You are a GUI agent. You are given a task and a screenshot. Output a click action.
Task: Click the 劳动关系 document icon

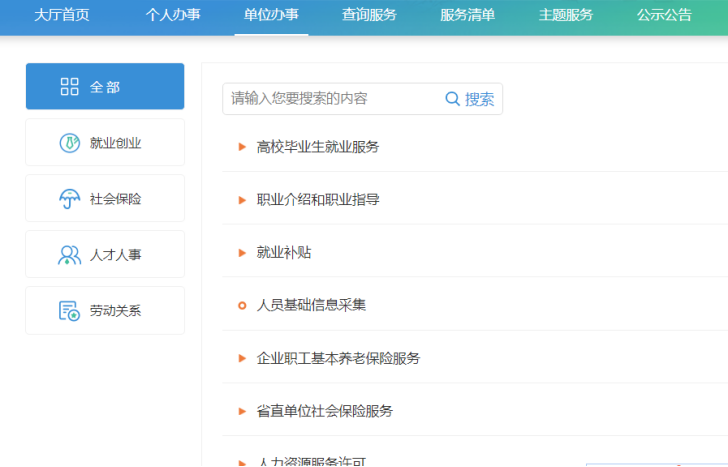[x=69, y=311]
